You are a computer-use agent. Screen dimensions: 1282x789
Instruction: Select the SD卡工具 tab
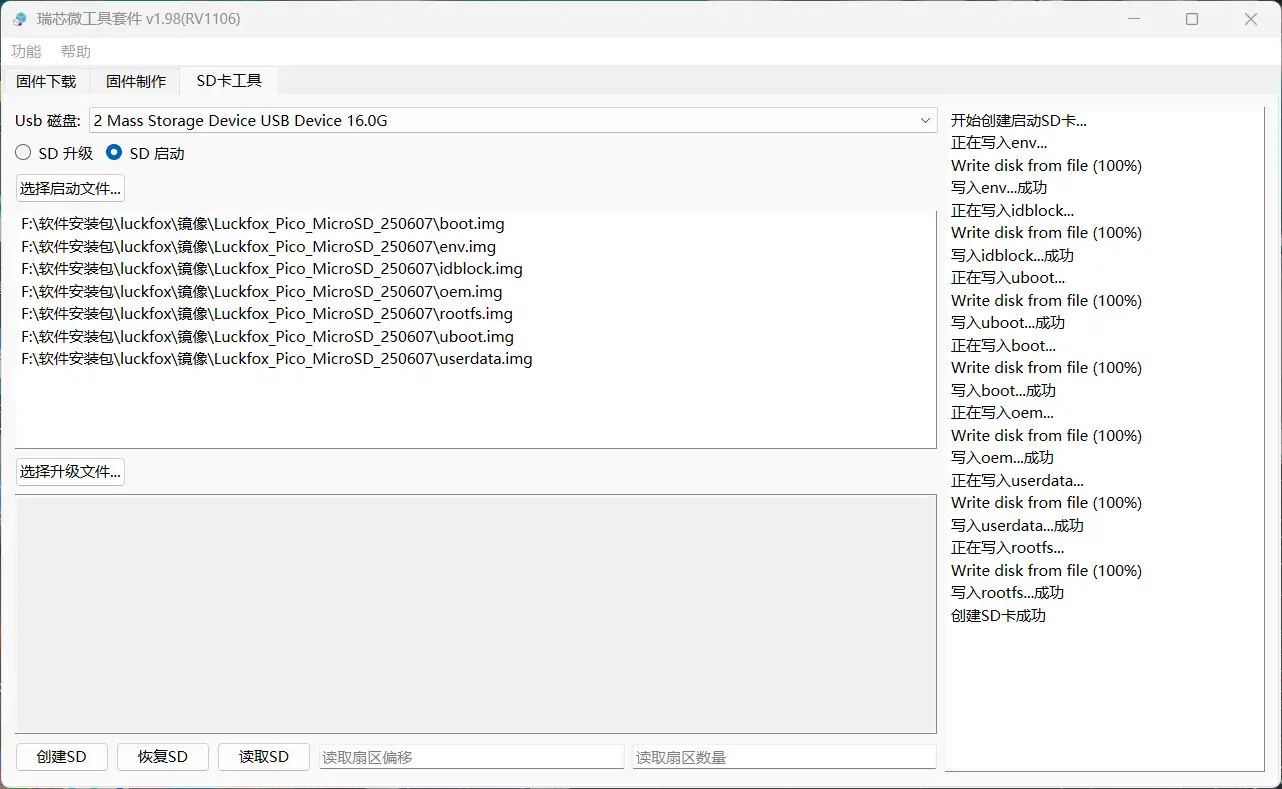tap(229, 81)
